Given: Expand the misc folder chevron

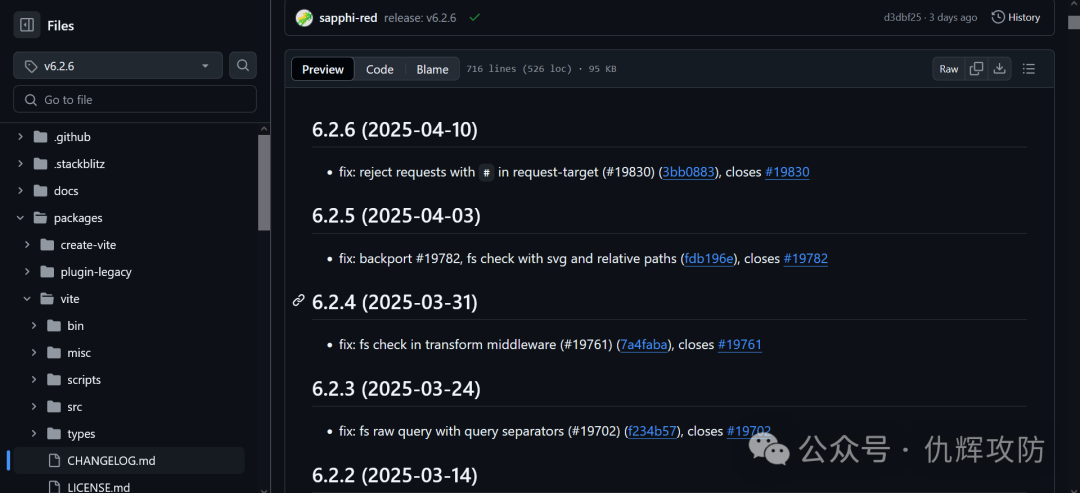Looking at the screenshot, I should (x=34, y=353).
